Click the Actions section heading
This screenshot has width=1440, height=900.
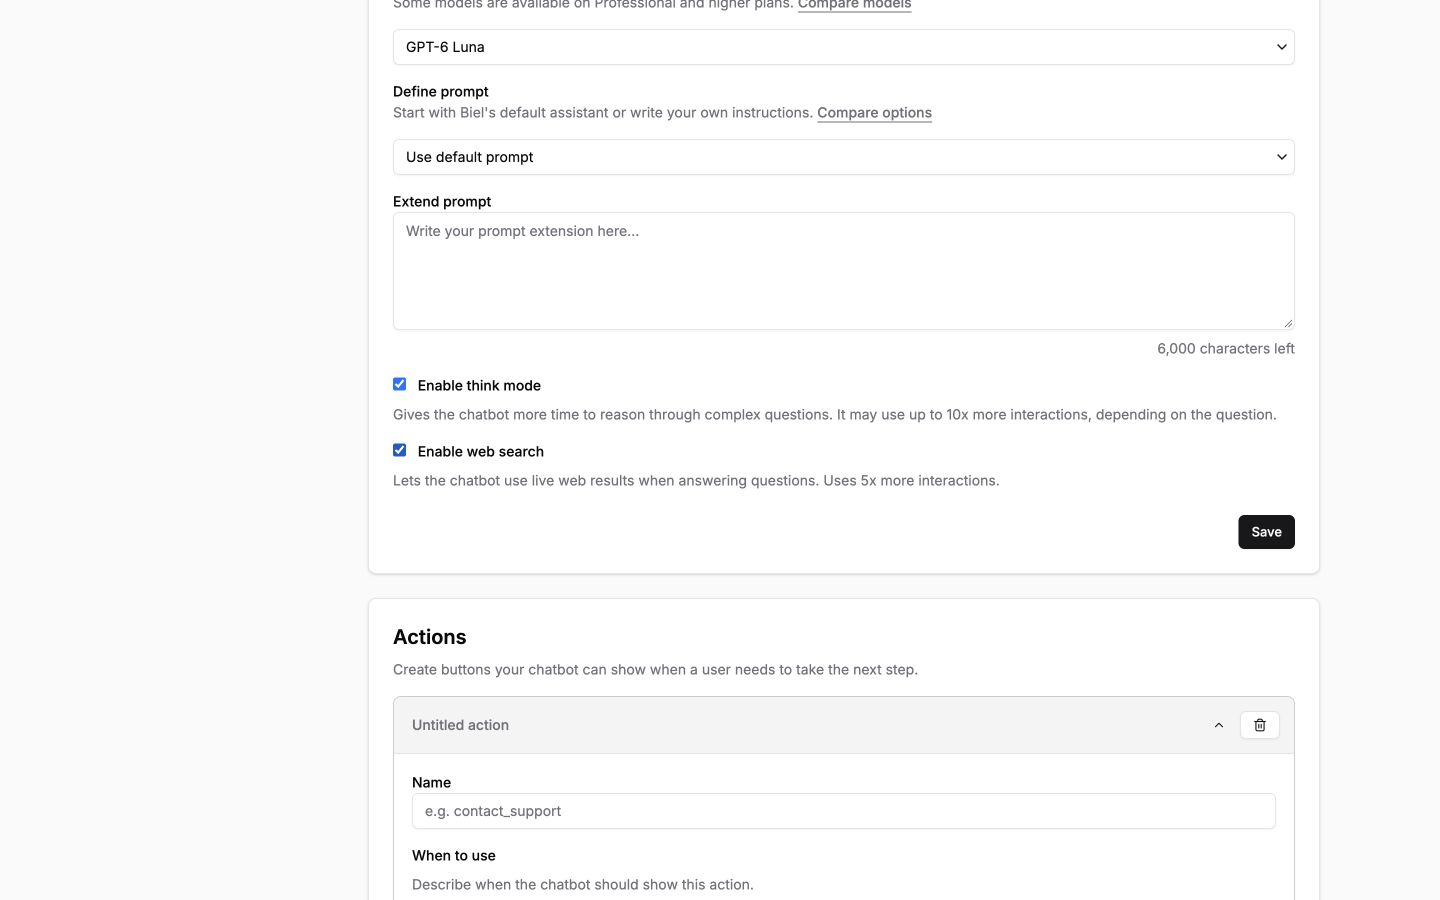(430, 637)
